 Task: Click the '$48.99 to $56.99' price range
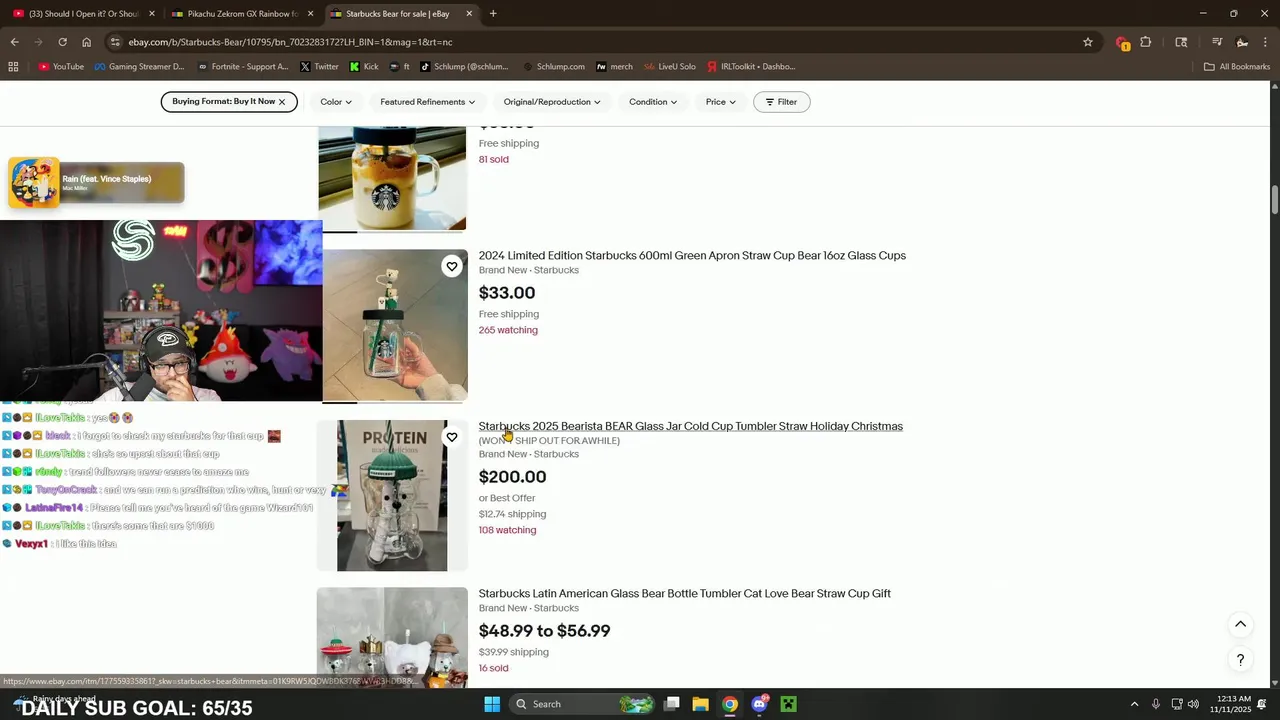pyautogui.click(x=545, y=631)
